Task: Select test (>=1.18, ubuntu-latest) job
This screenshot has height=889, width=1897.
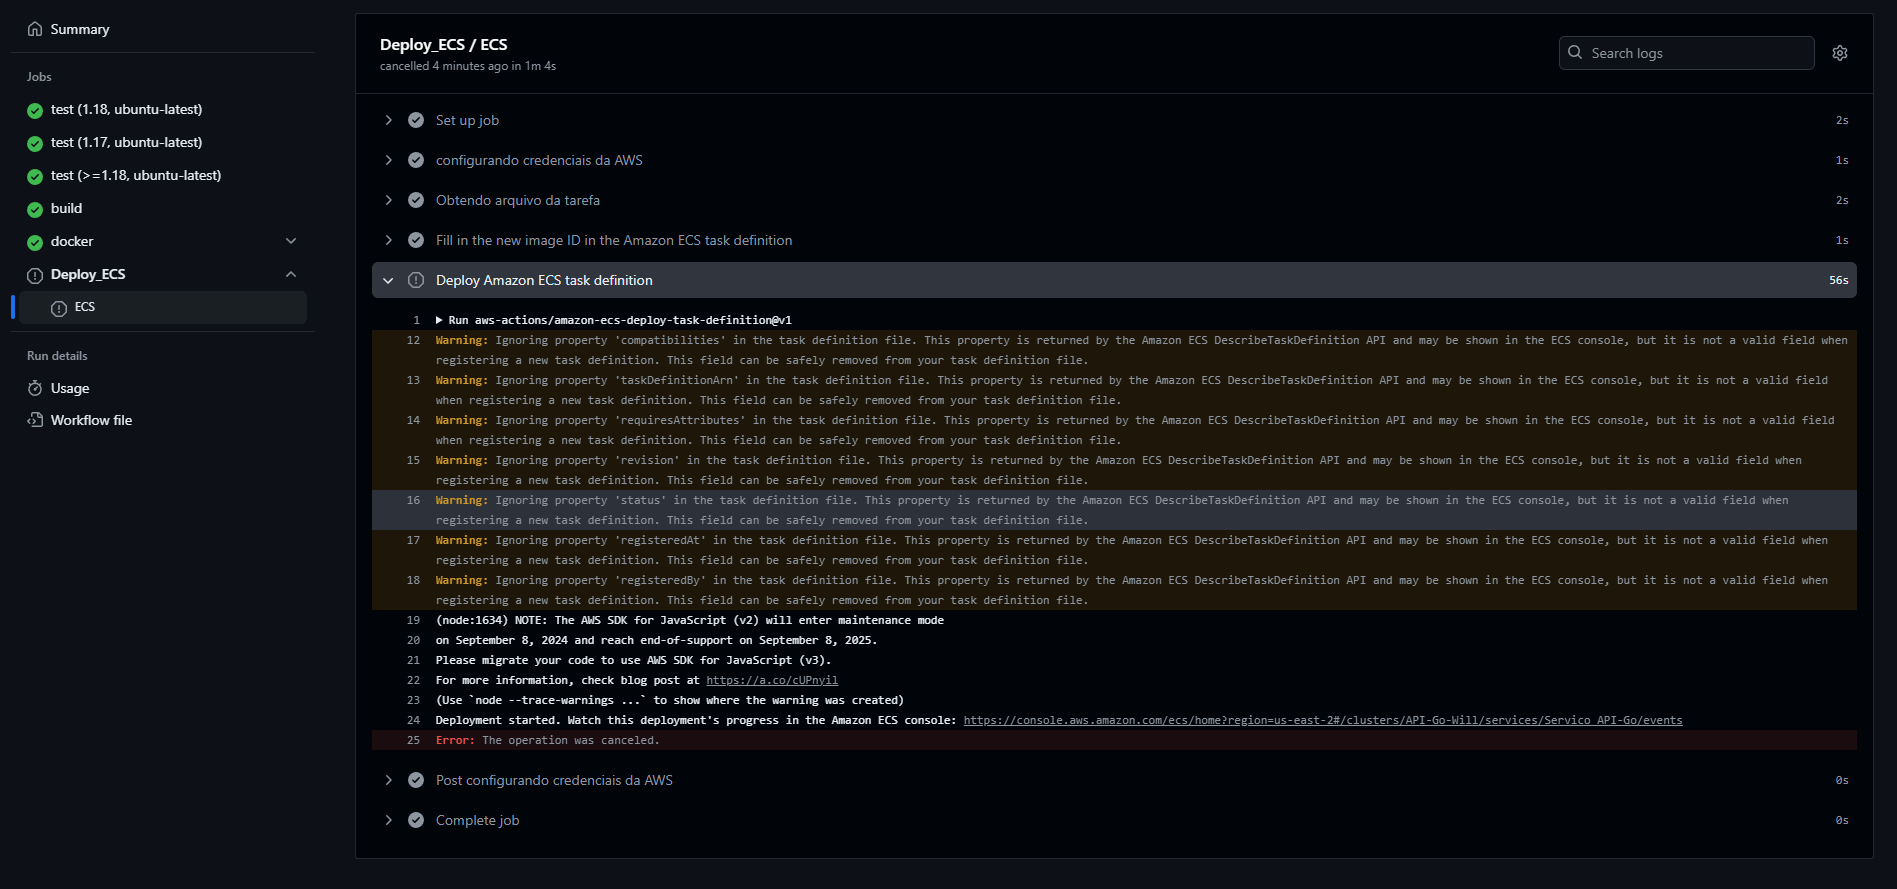Action: (136, 175)
